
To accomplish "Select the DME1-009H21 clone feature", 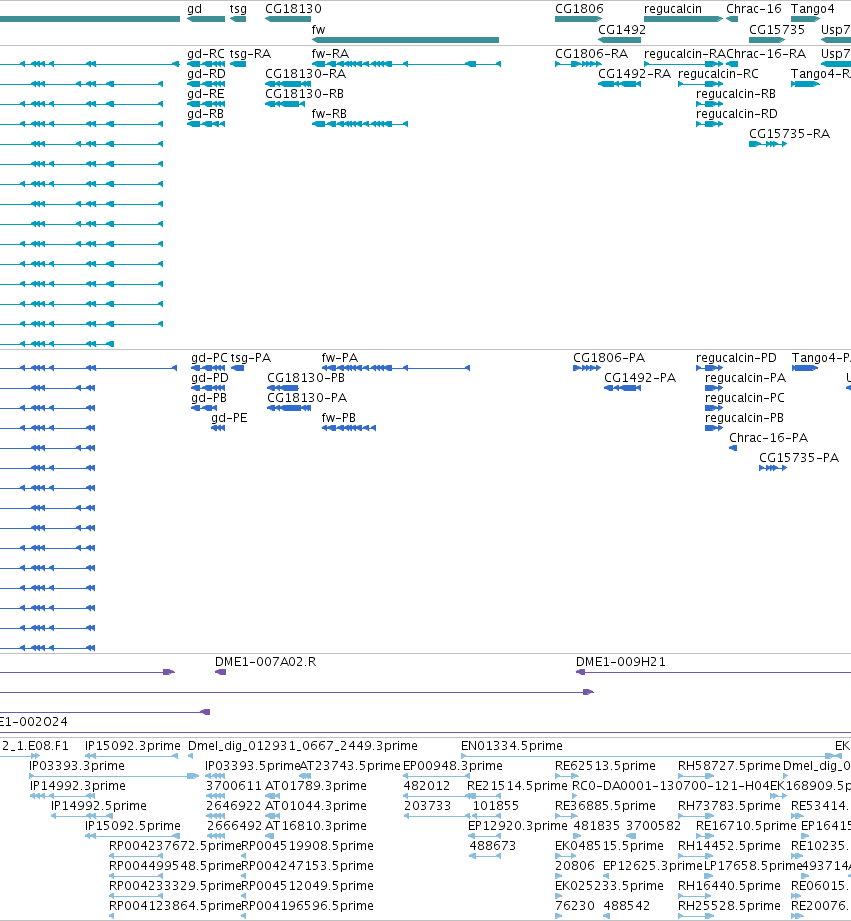I will pos(713,672).
